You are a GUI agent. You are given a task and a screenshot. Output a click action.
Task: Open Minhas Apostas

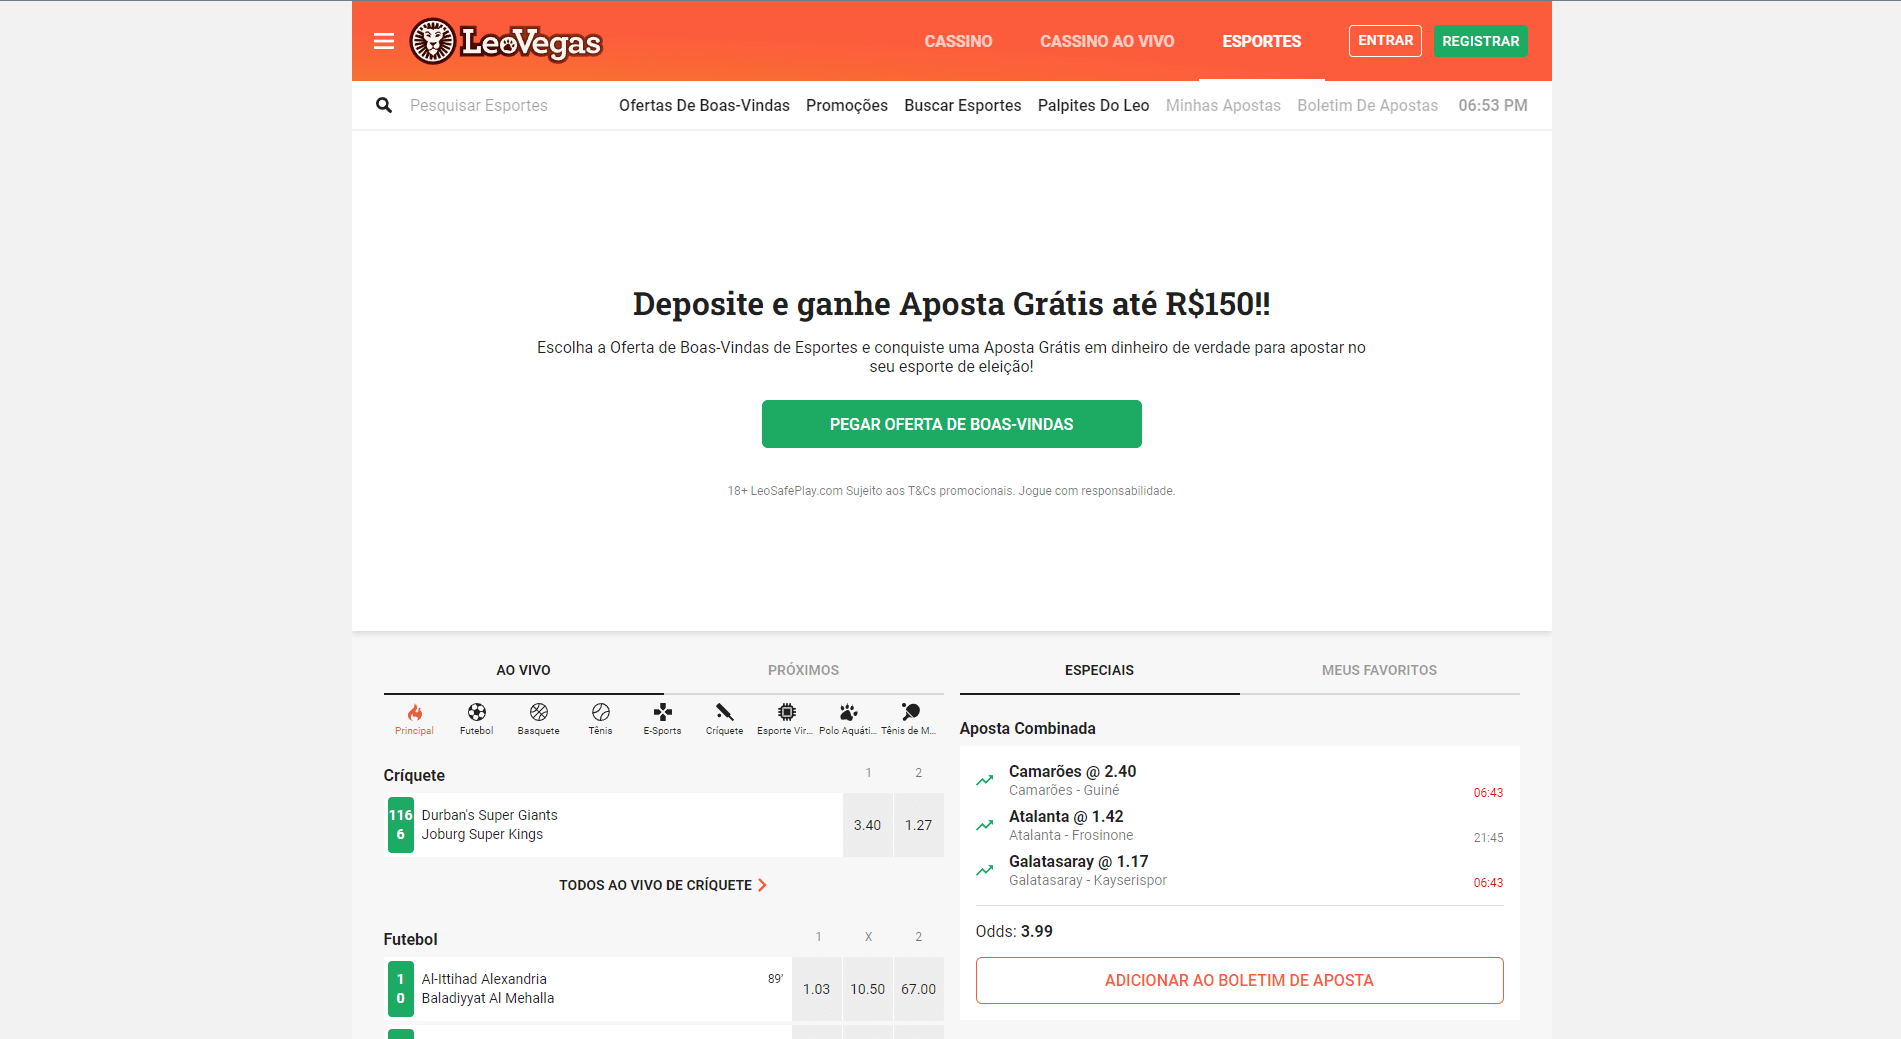pyautogui.click(x=1223, y=105)
